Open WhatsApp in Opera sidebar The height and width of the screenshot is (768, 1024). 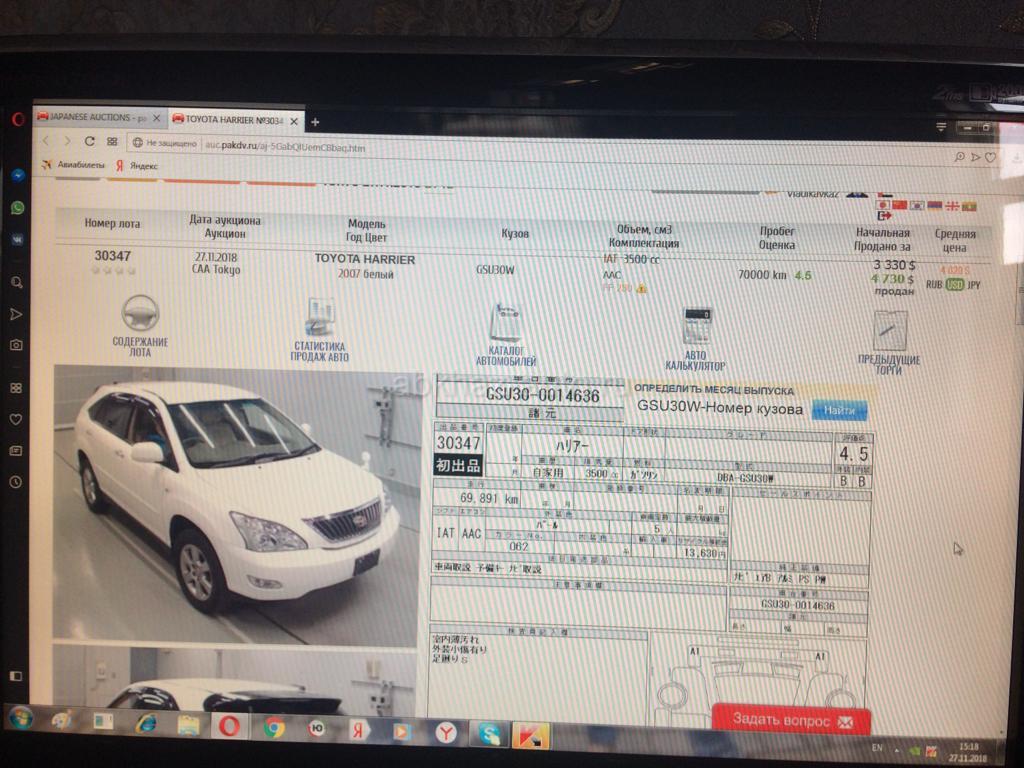coord(17,207)
